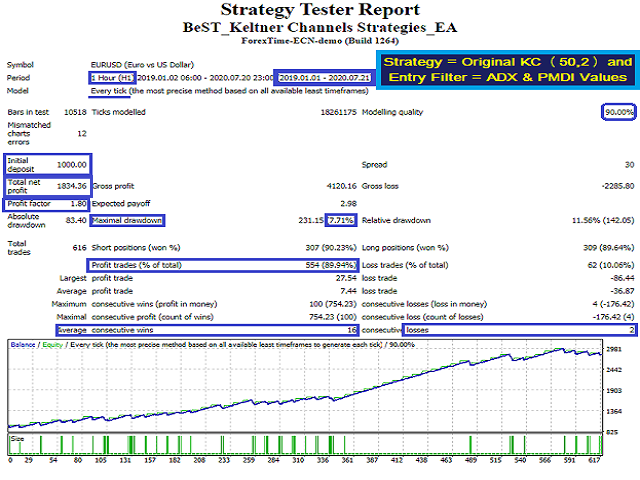Screen dimensions: 640x480
Task: Click the Average profit trade value 7.44
Action: (349, 291)
